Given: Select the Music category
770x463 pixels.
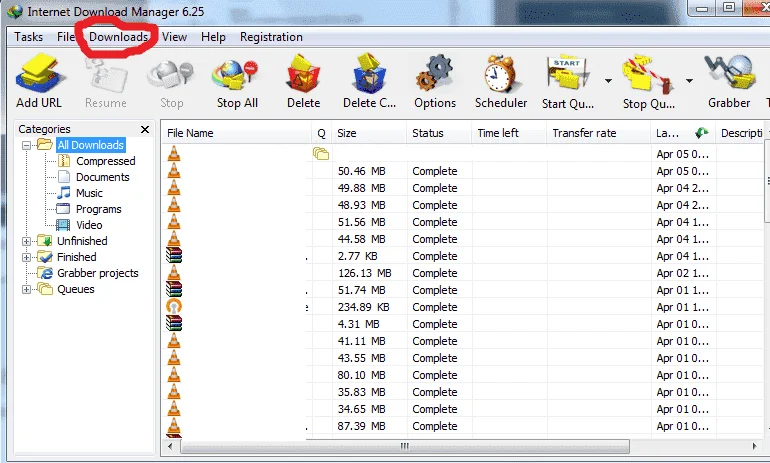Looking at the screenshot, I should pos(89,193).
